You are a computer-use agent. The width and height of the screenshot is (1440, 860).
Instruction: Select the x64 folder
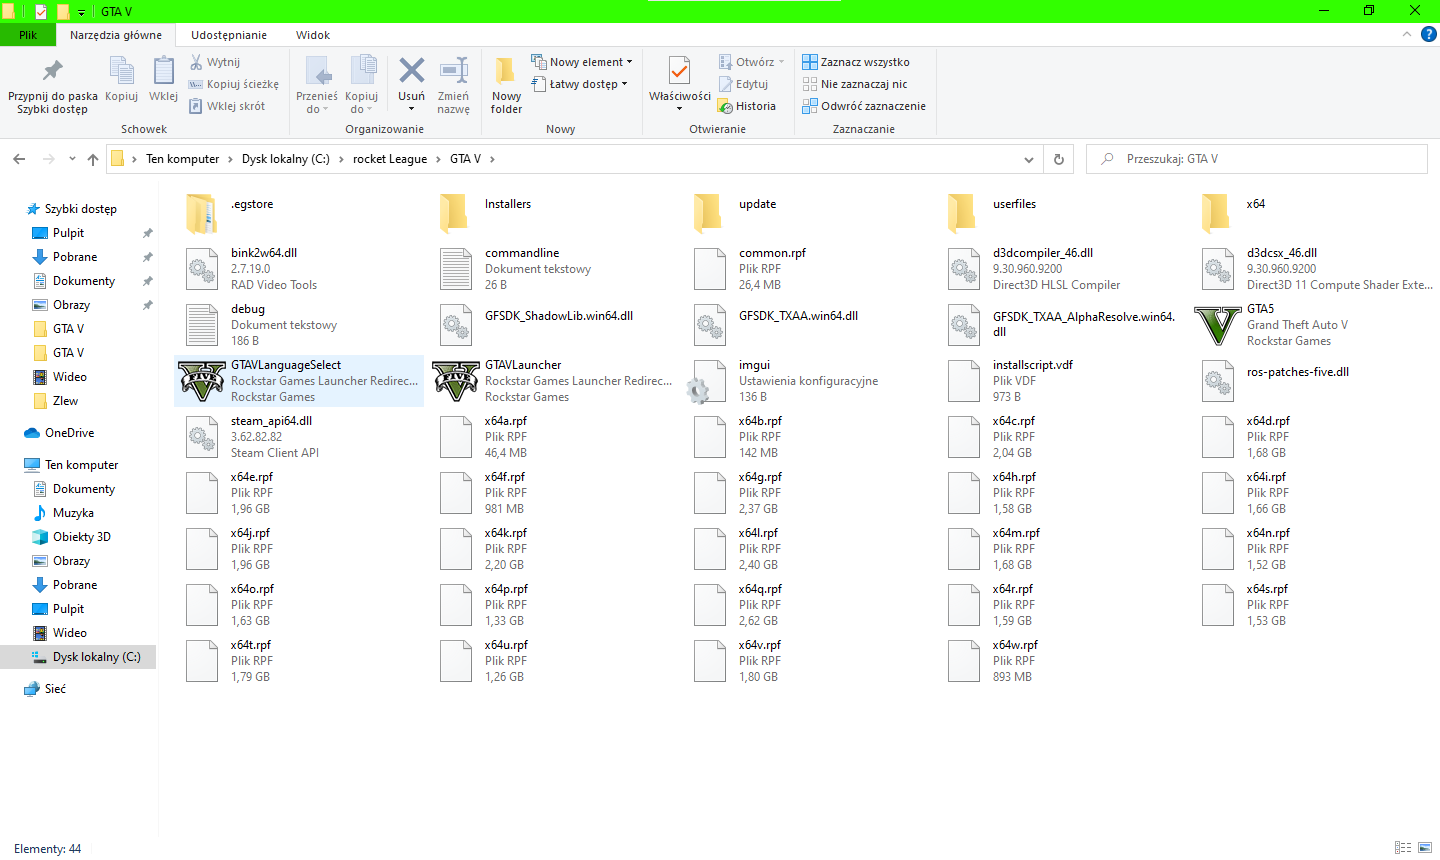1313,213
